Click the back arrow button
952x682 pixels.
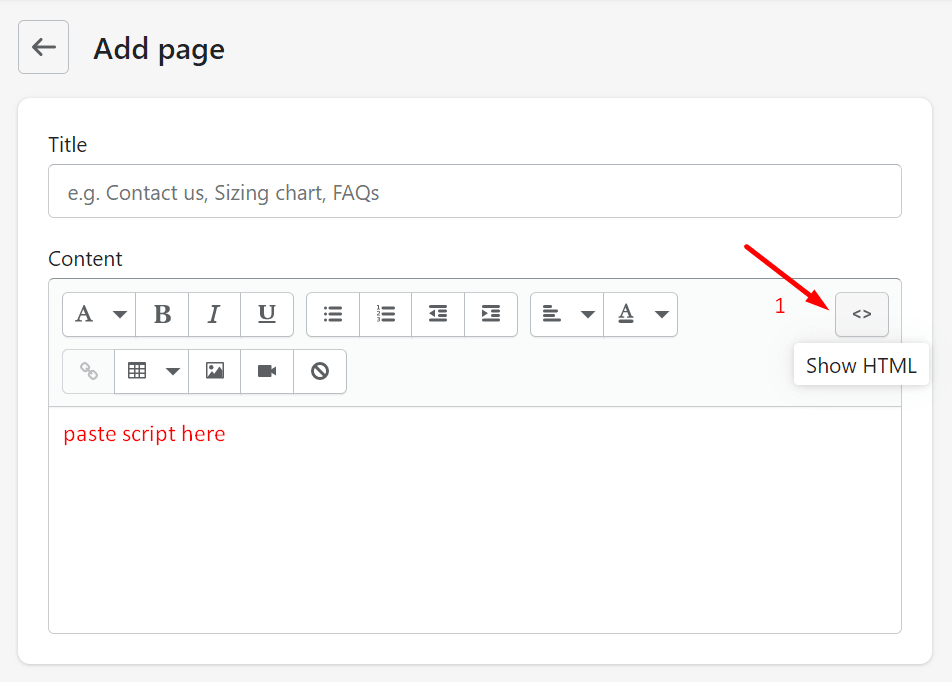click(x=43, y=47)
